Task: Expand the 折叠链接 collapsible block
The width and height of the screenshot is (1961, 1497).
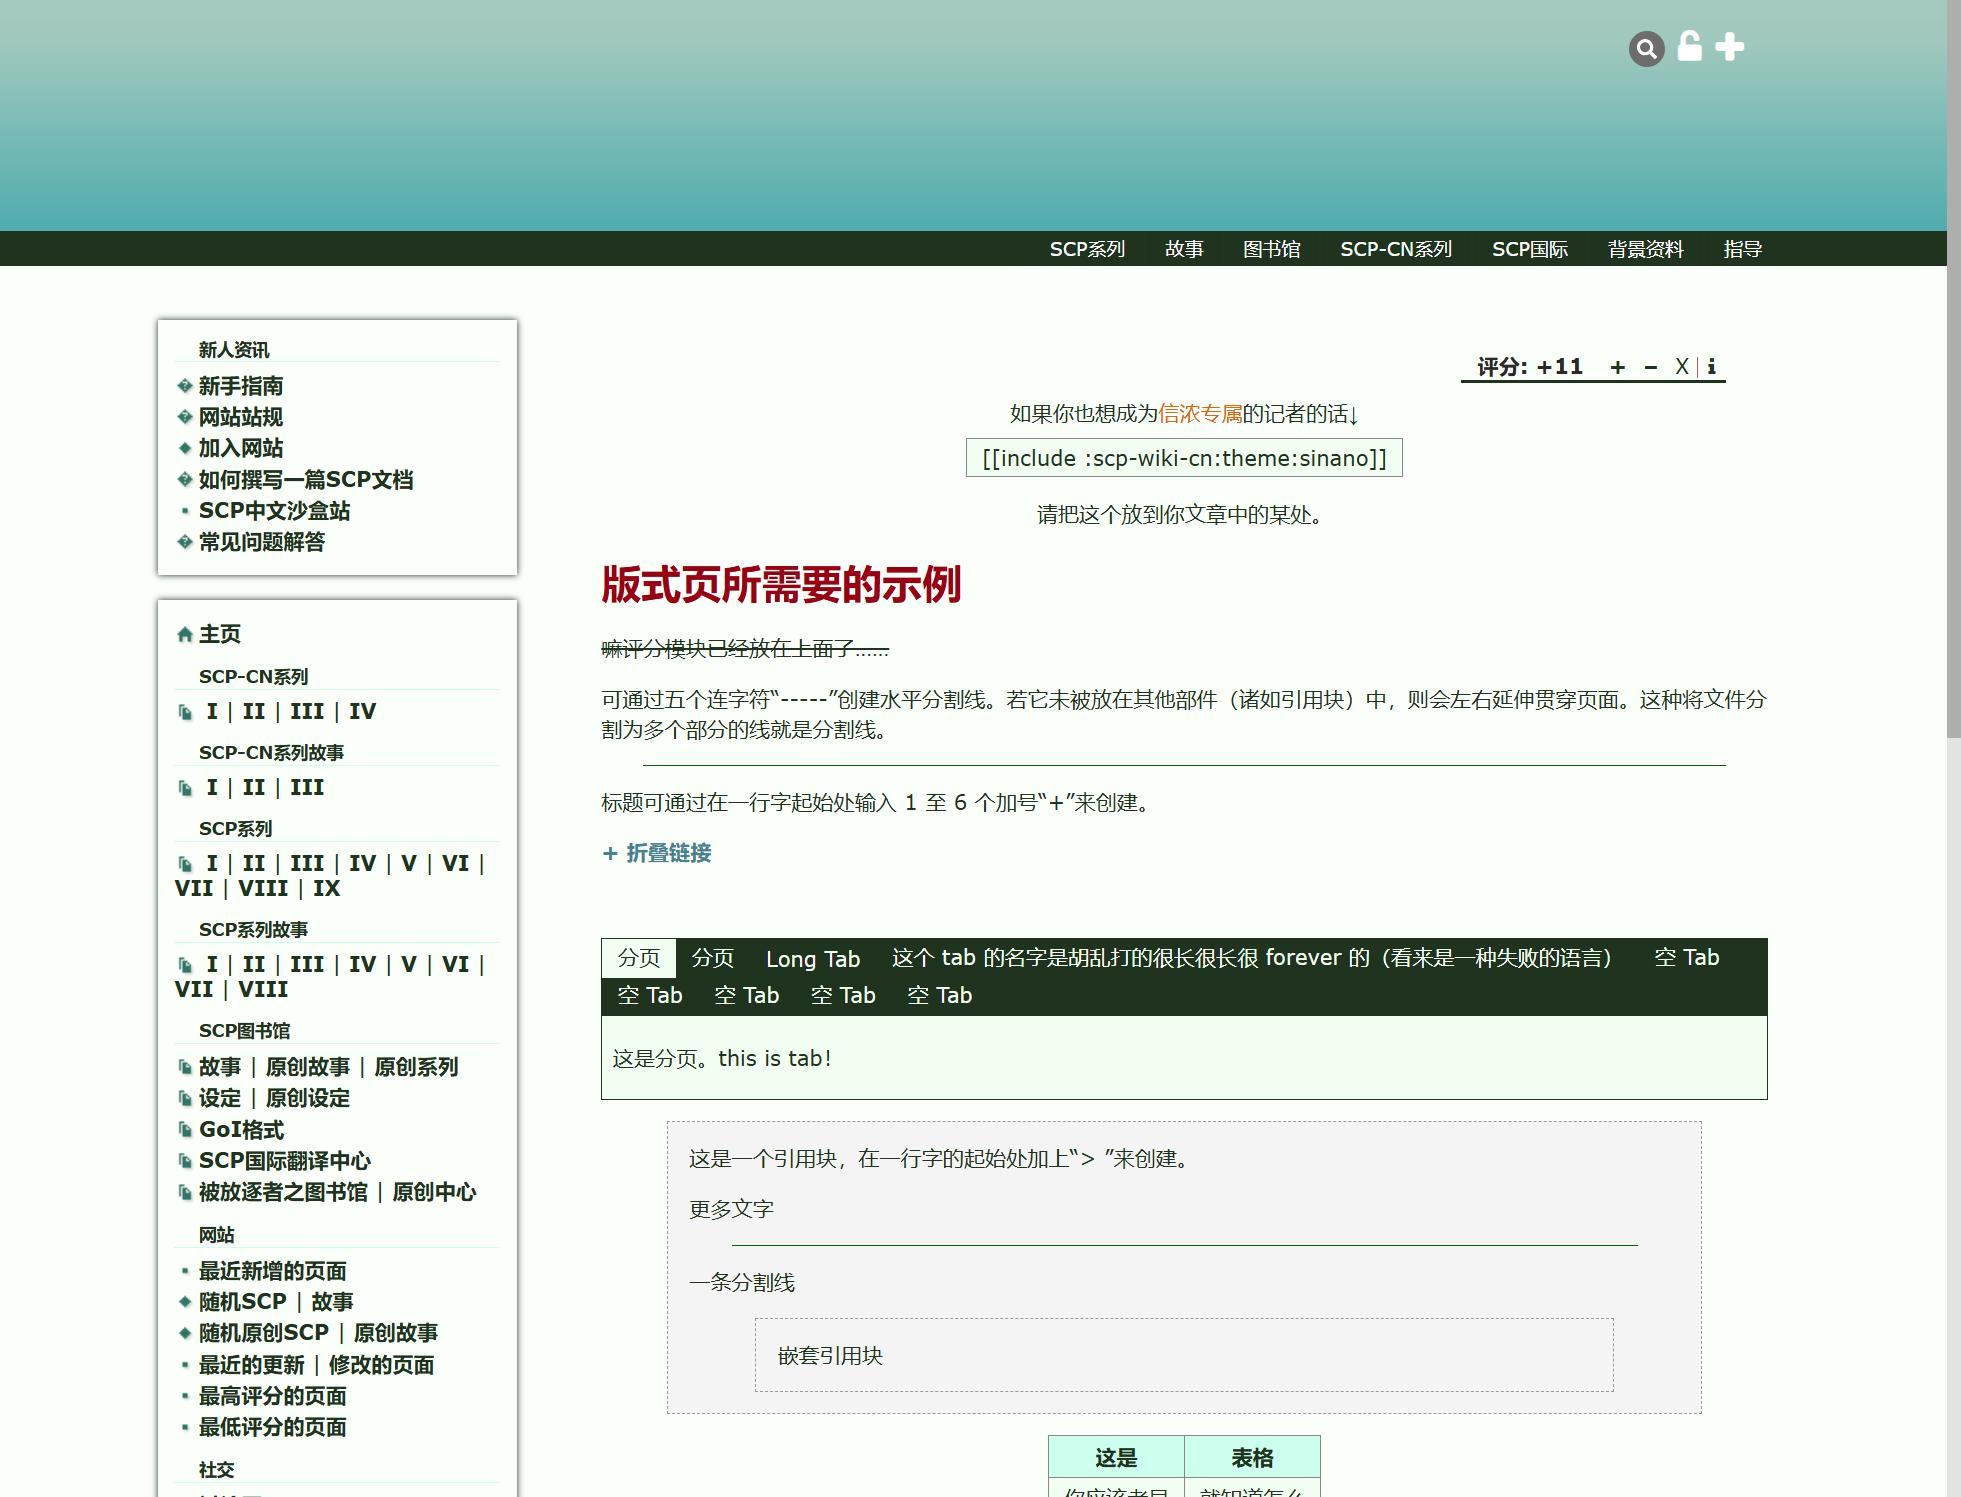Action: [657, 853]
